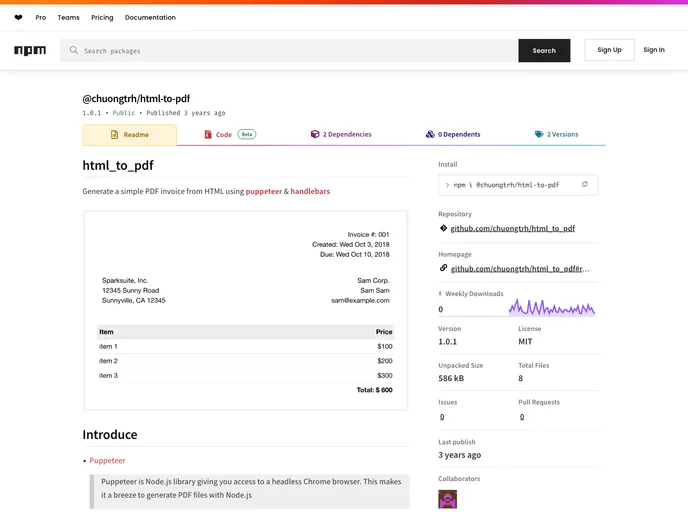Open the Pricing menu item

click(x=102, y=18)
